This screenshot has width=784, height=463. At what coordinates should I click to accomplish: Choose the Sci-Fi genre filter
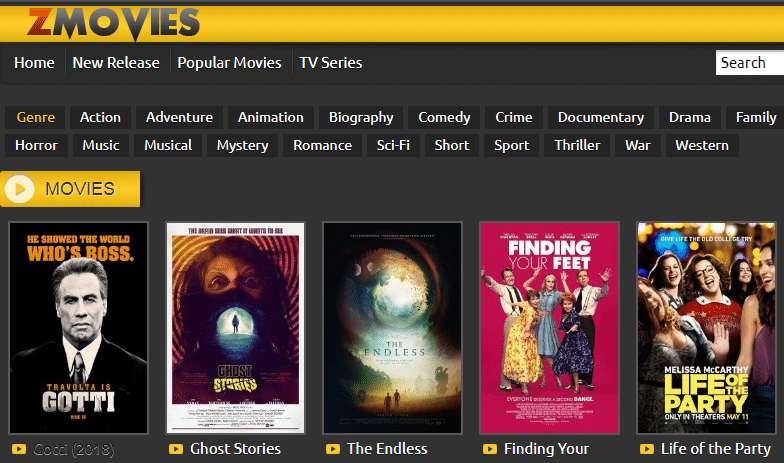tap(393, 145)
